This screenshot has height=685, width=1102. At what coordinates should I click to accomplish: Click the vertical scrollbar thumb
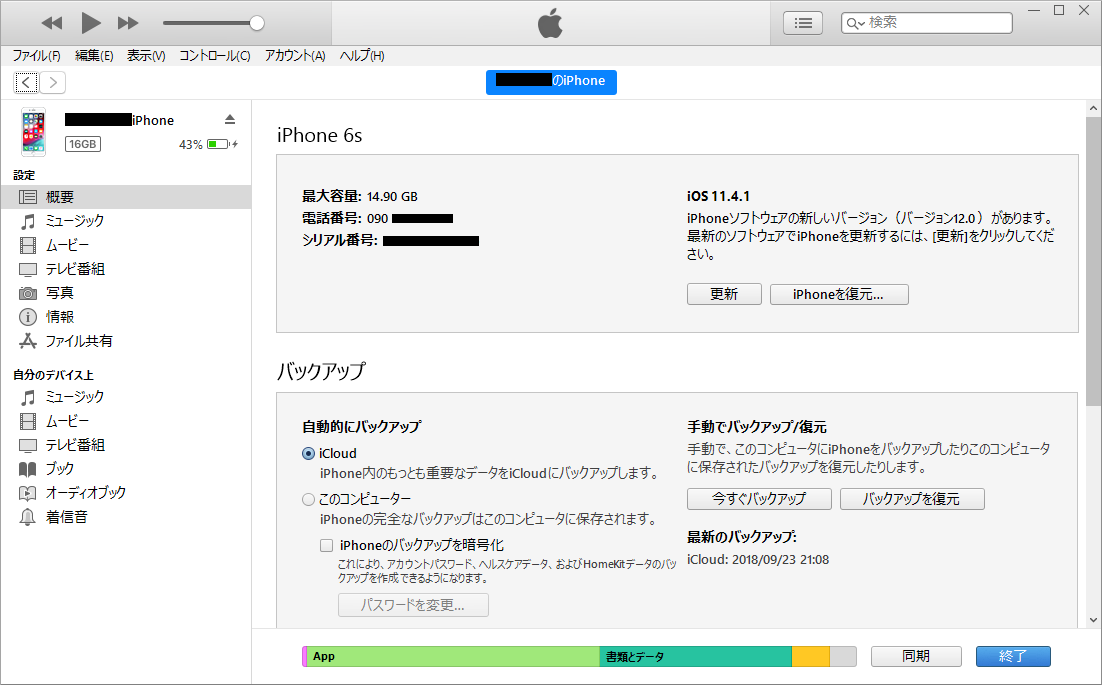[1093, 261]
